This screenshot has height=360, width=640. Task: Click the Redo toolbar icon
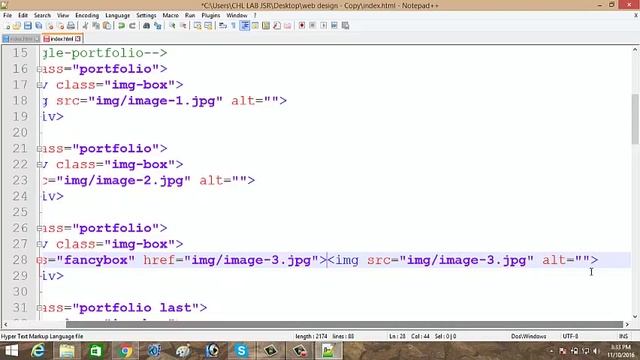click(132, 26)
